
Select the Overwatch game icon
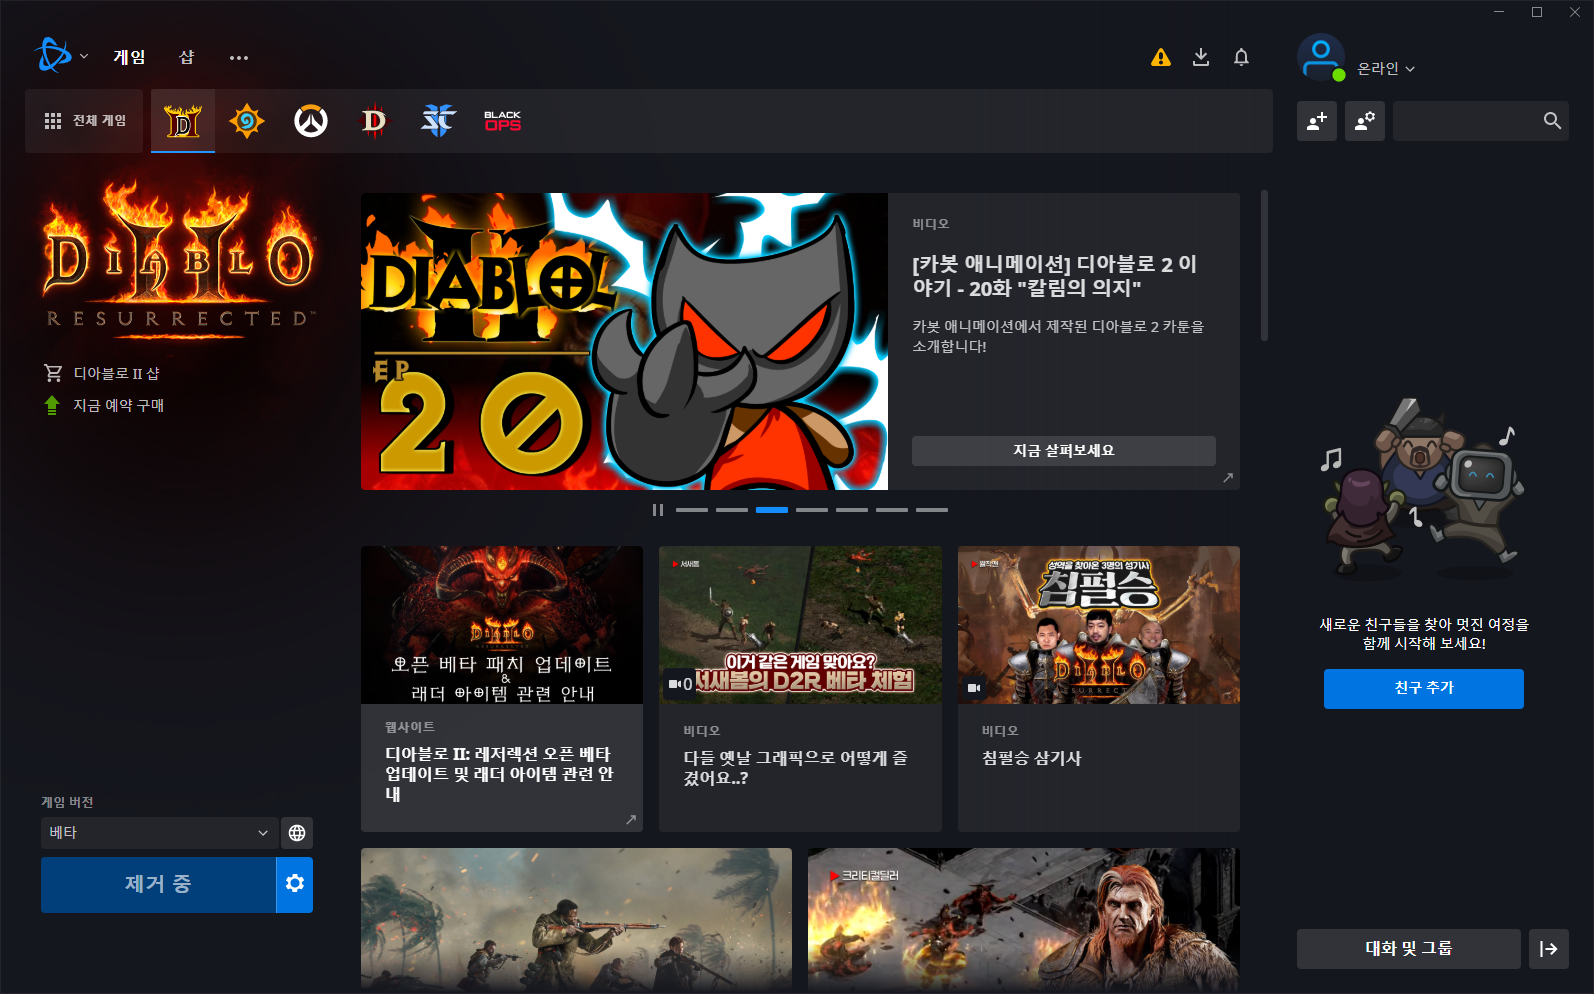(x=311, y=121)
